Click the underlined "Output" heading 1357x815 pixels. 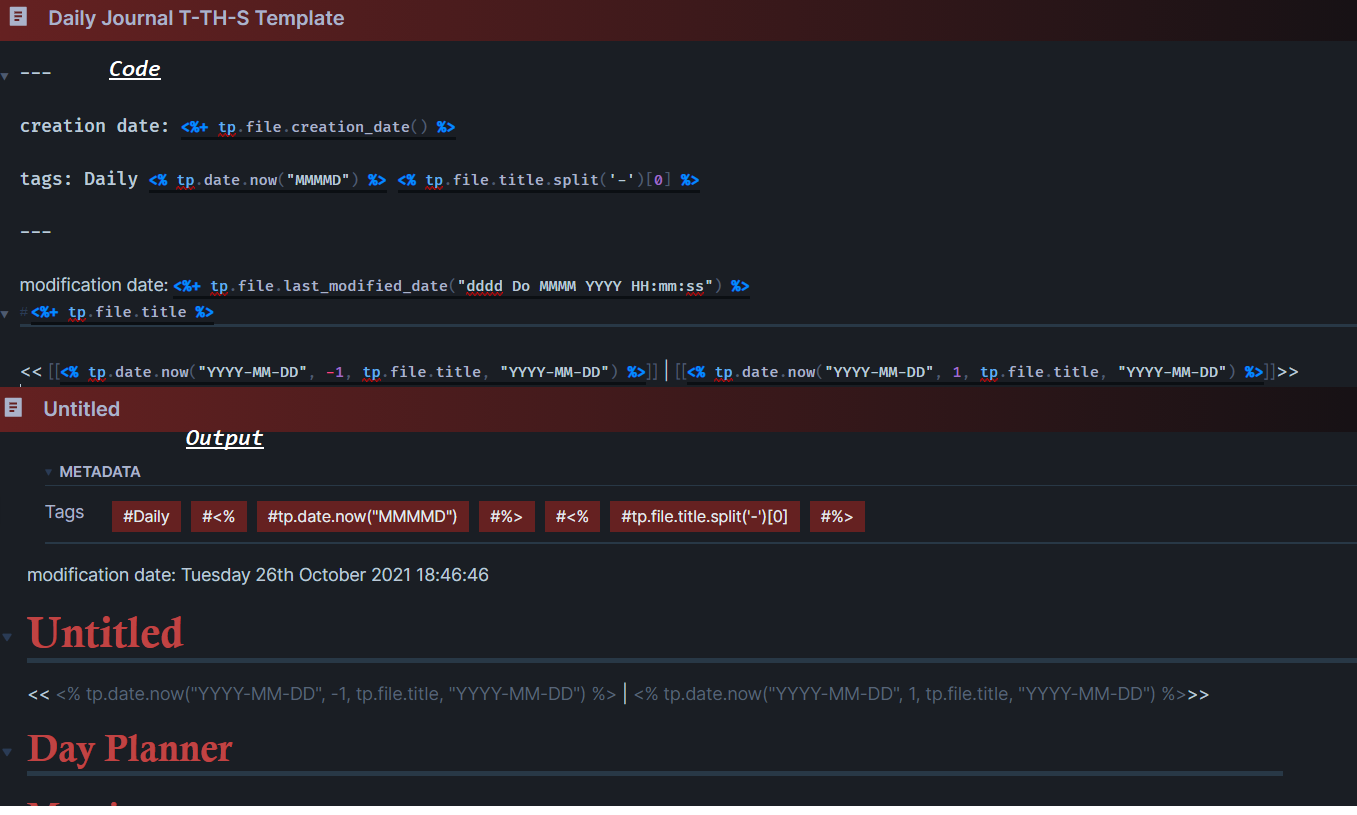coord(224,438)
